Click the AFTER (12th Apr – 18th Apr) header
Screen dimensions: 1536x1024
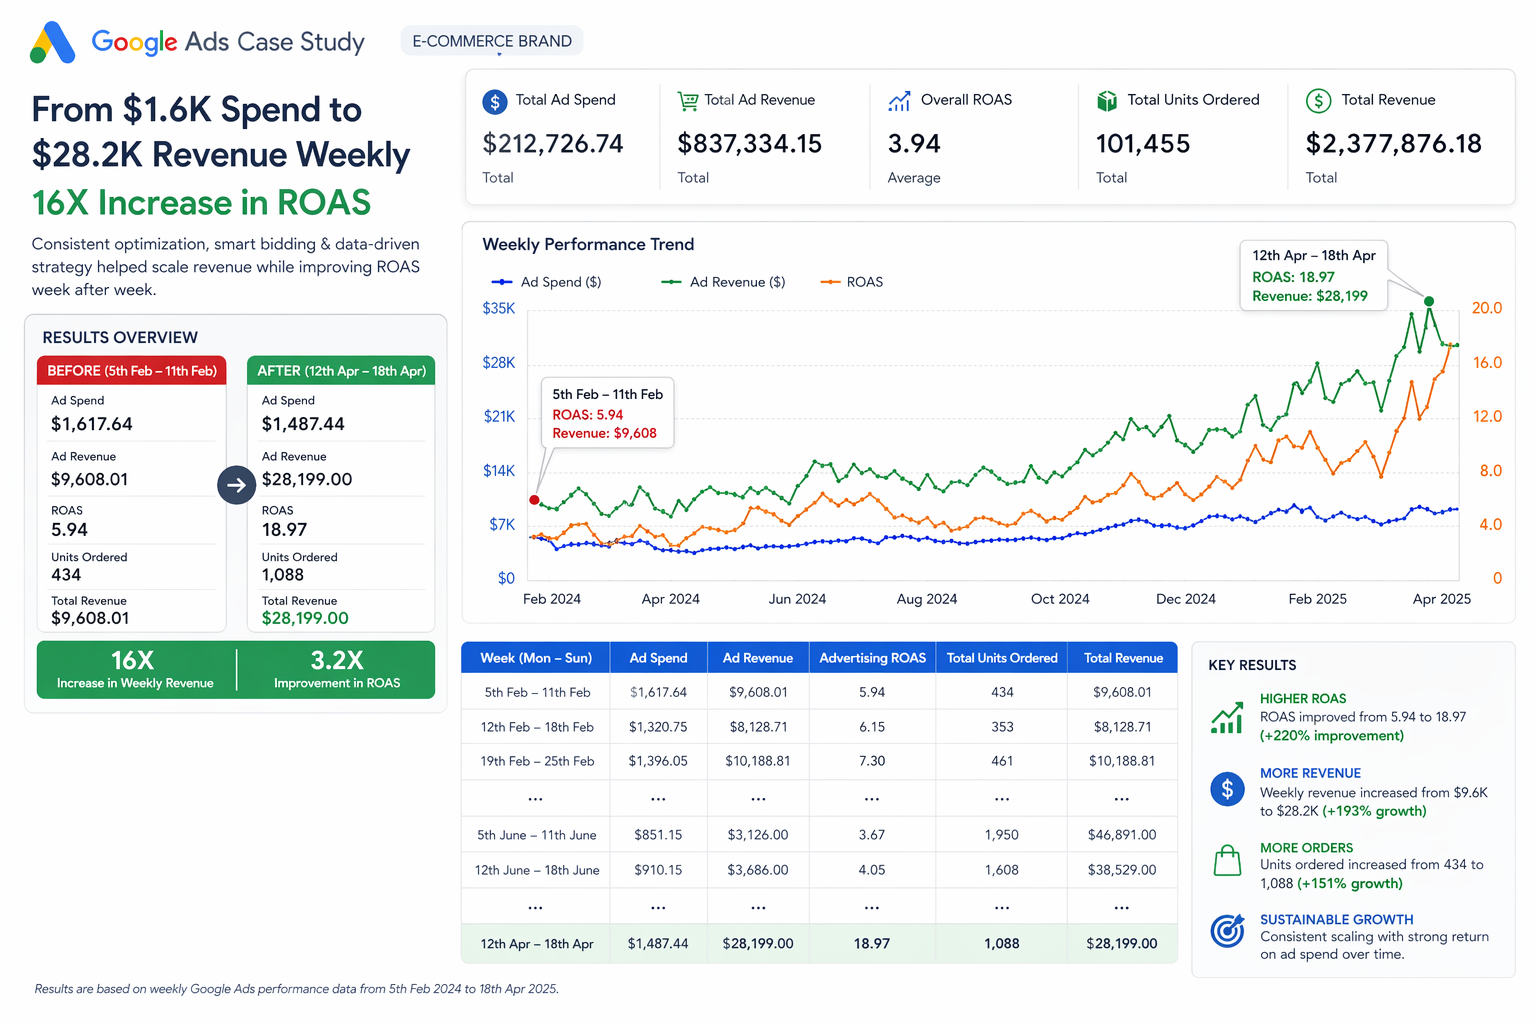click(341, 371)
